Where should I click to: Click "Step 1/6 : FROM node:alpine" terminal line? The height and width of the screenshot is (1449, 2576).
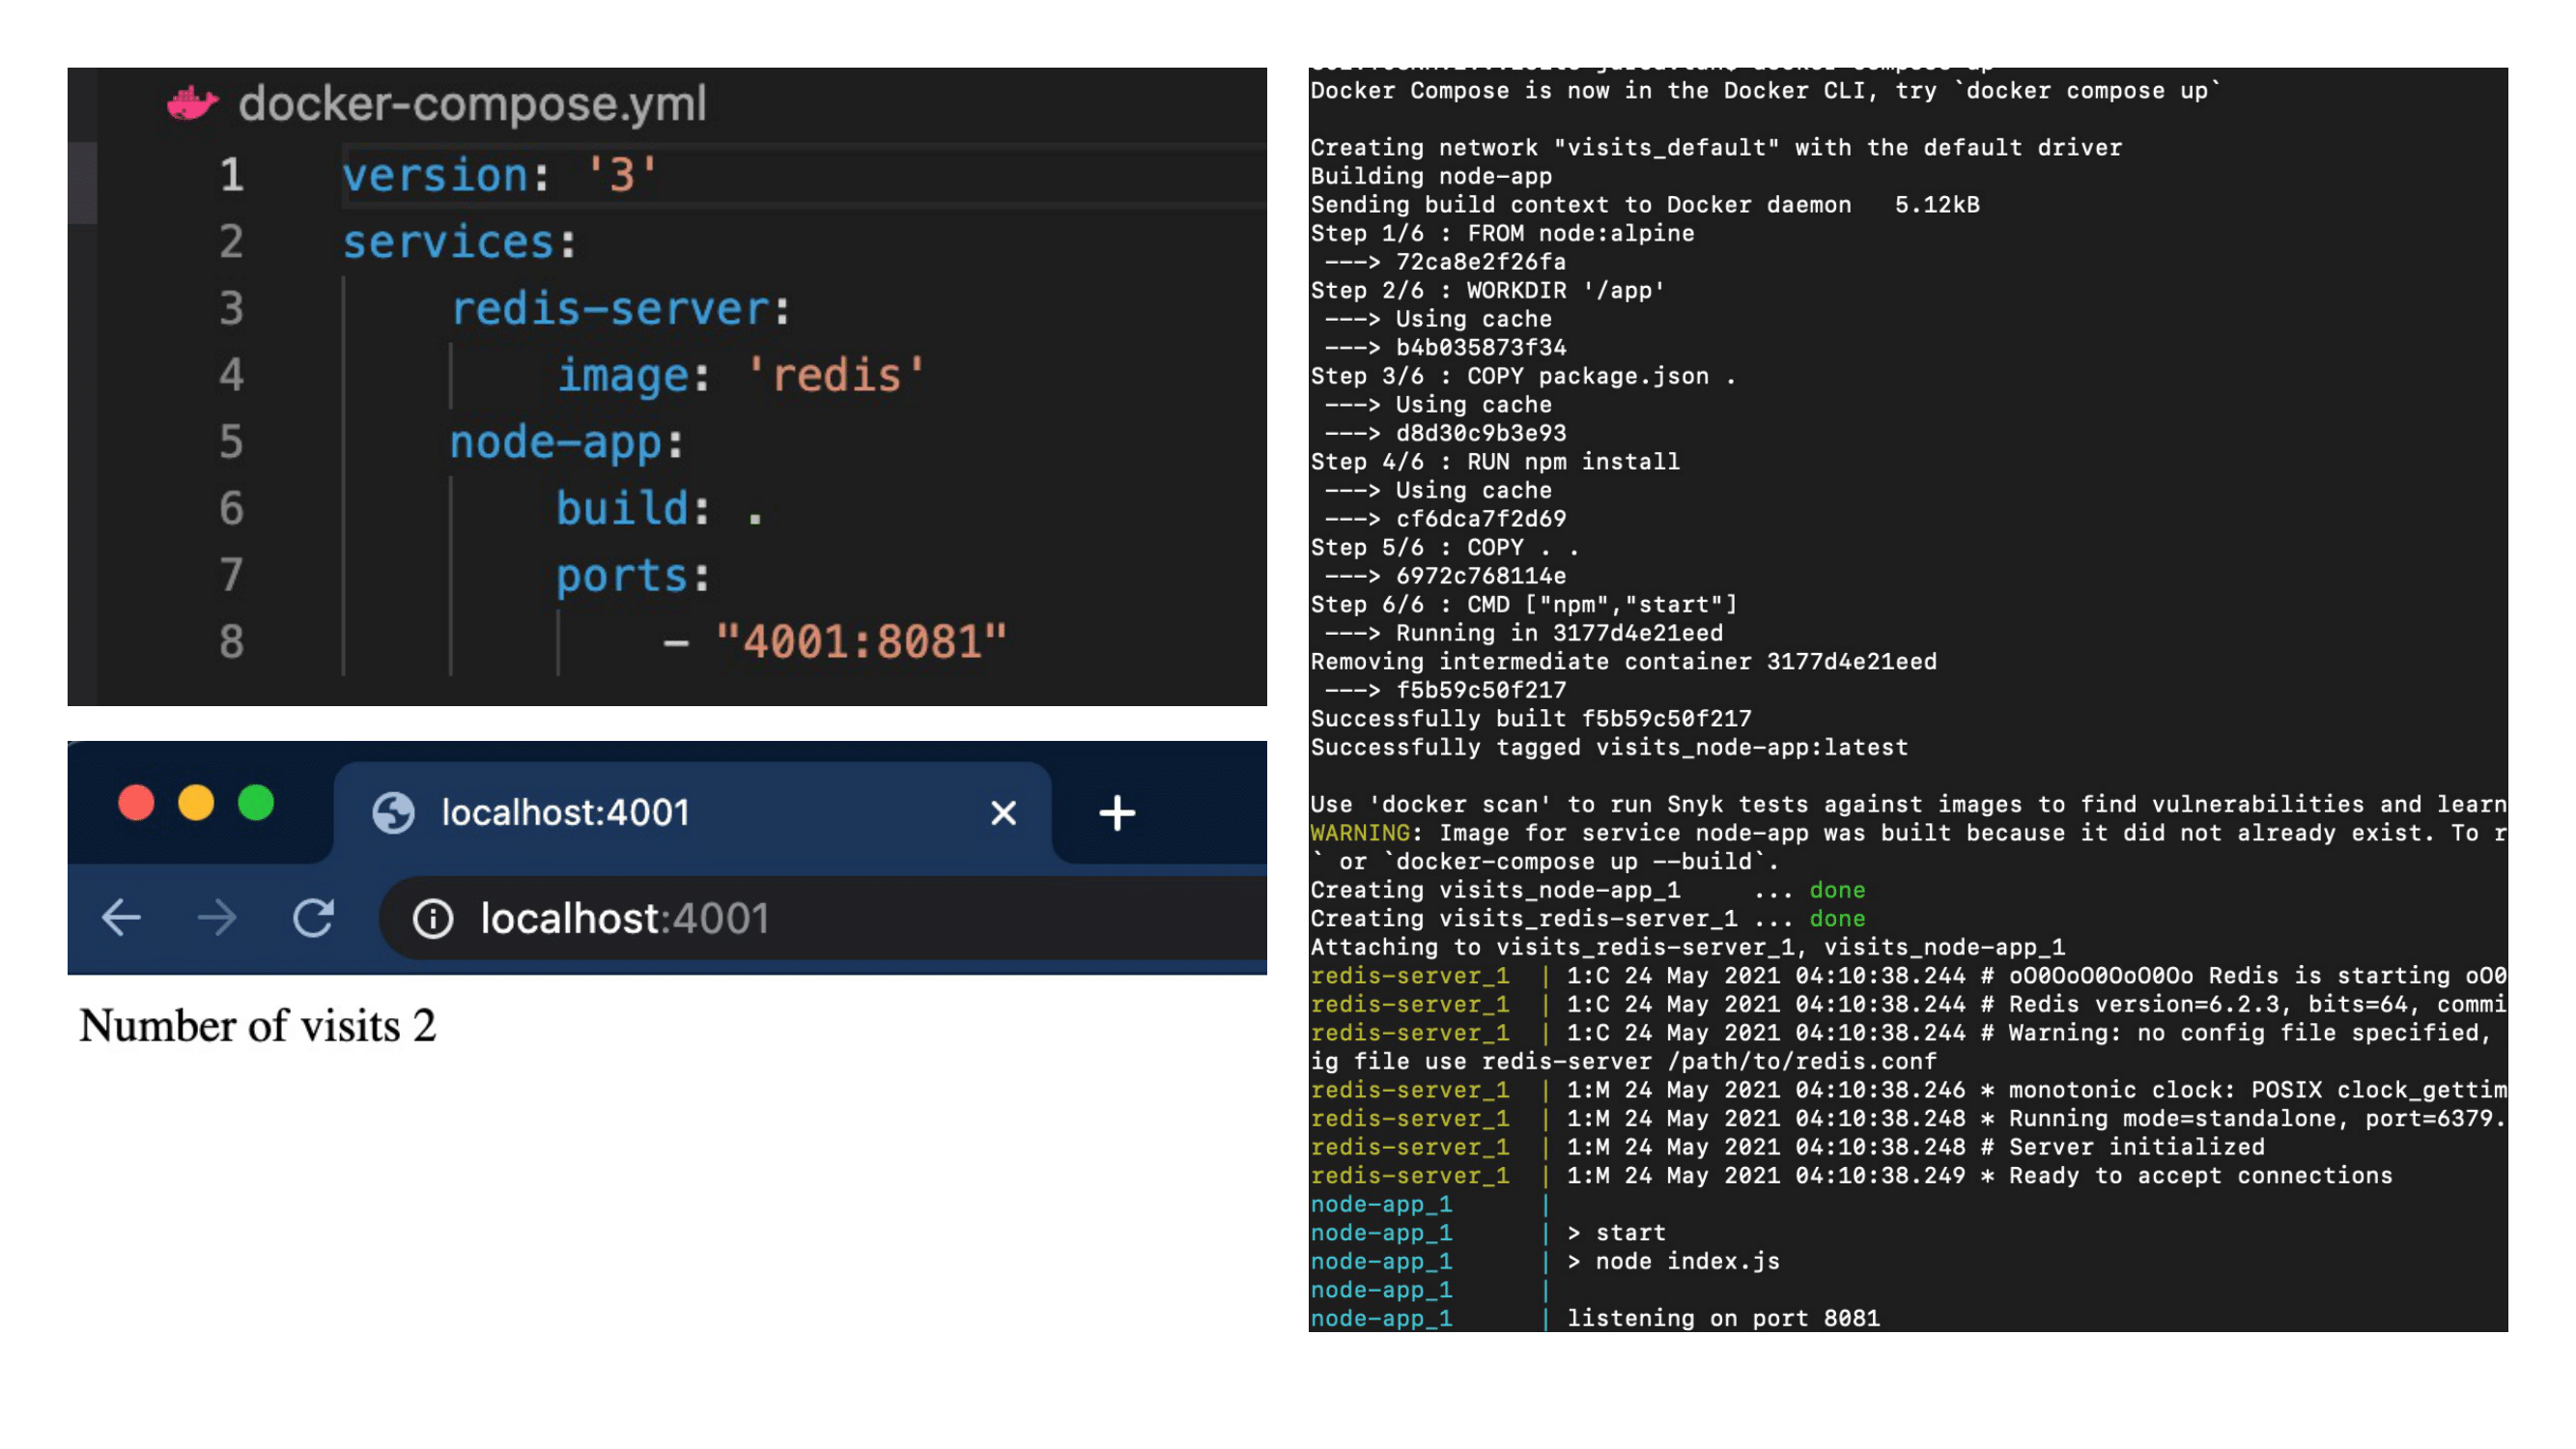[1502, 233]
